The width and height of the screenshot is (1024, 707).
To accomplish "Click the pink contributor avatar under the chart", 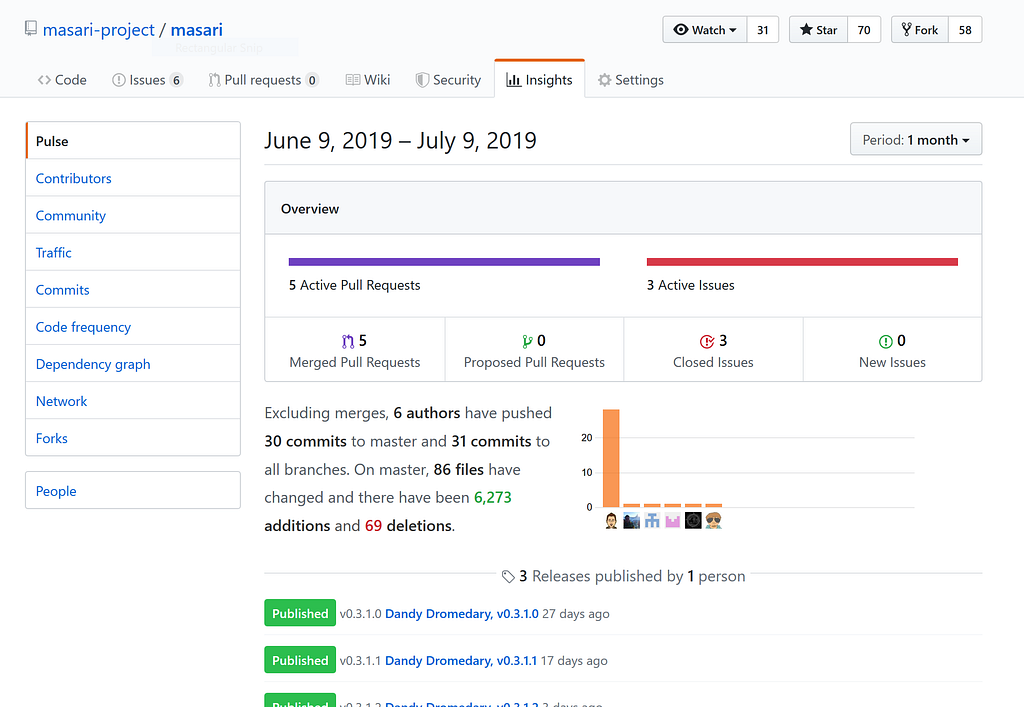I will [673, 520].
